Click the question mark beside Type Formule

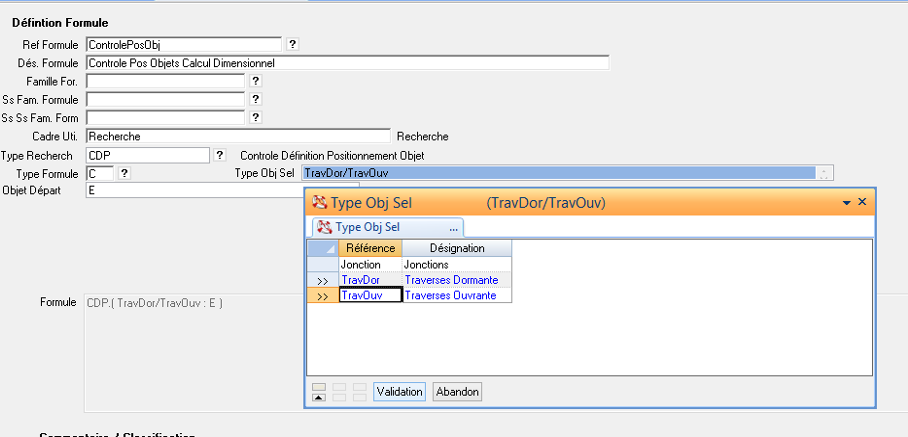tap(124, 173)
